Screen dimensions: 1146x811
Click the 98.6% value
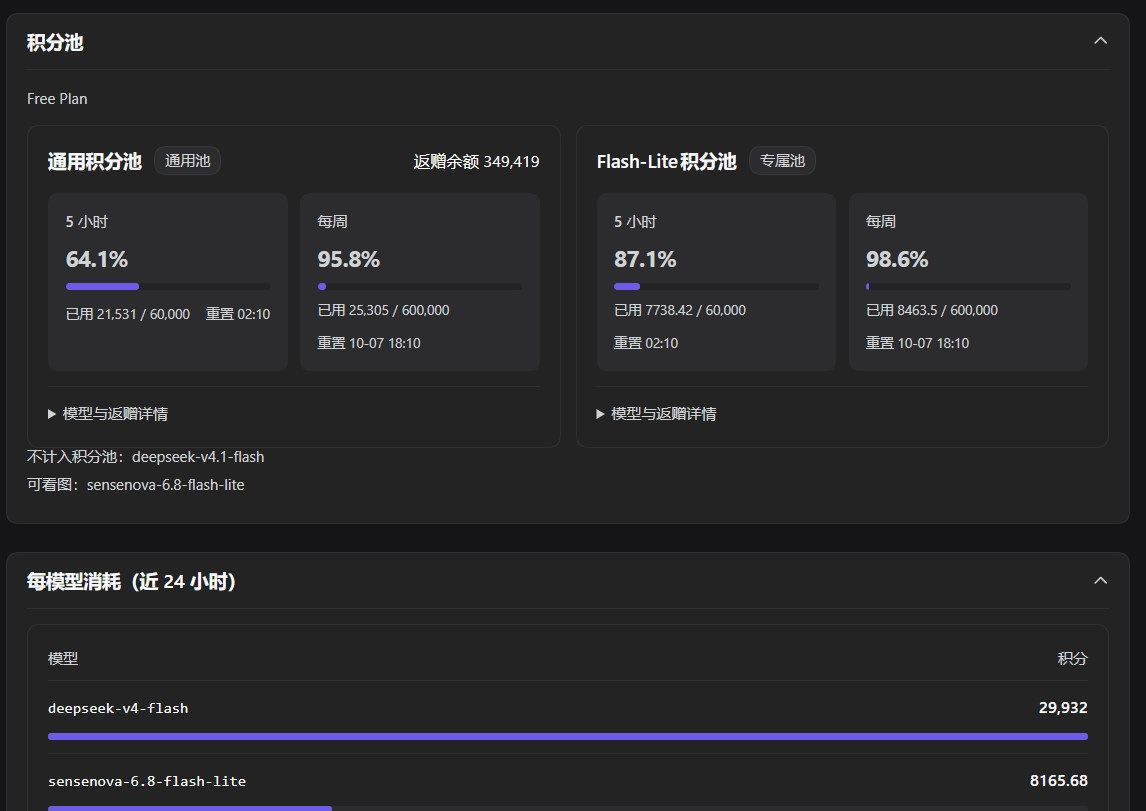[x=897, y=259]
